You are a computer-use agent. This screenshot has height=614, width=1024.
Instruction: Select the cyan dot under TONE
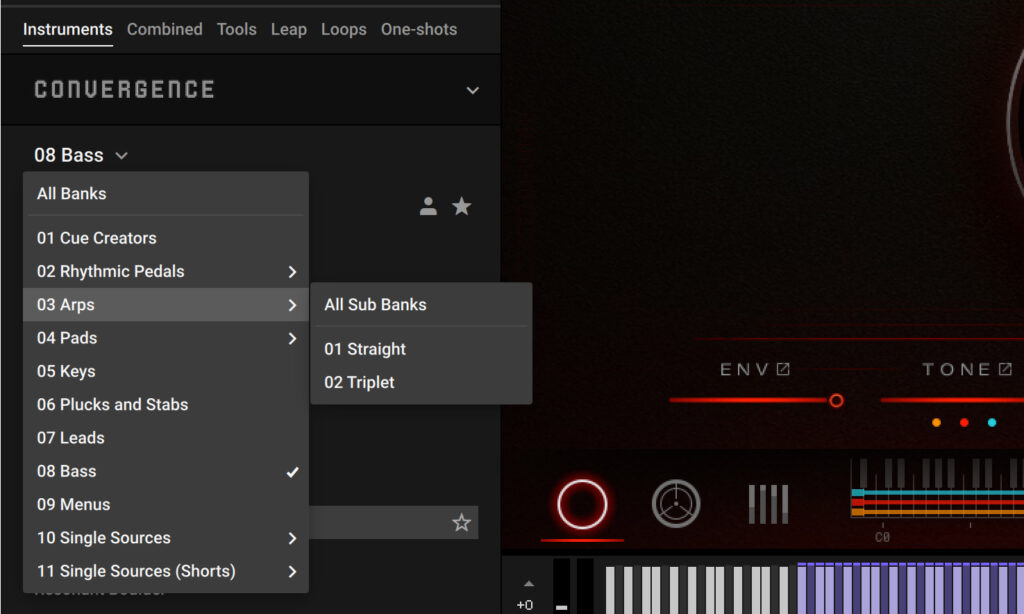991,422
